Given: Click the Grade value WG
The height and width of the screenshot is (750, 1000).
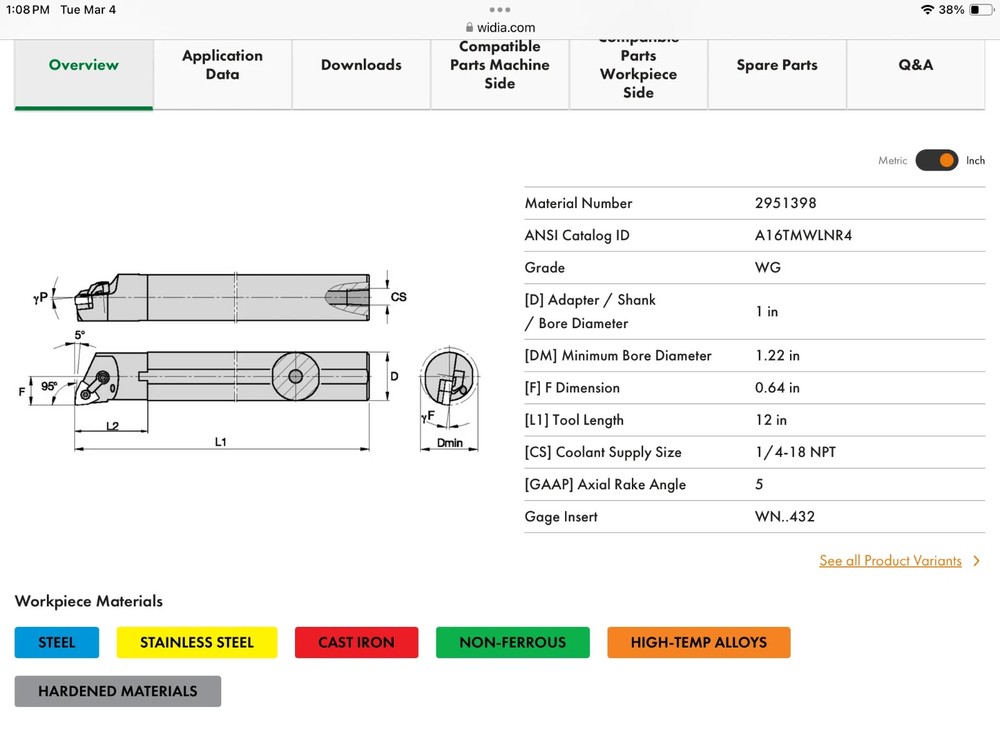Looking at the screenshot, I should (768, 268).
